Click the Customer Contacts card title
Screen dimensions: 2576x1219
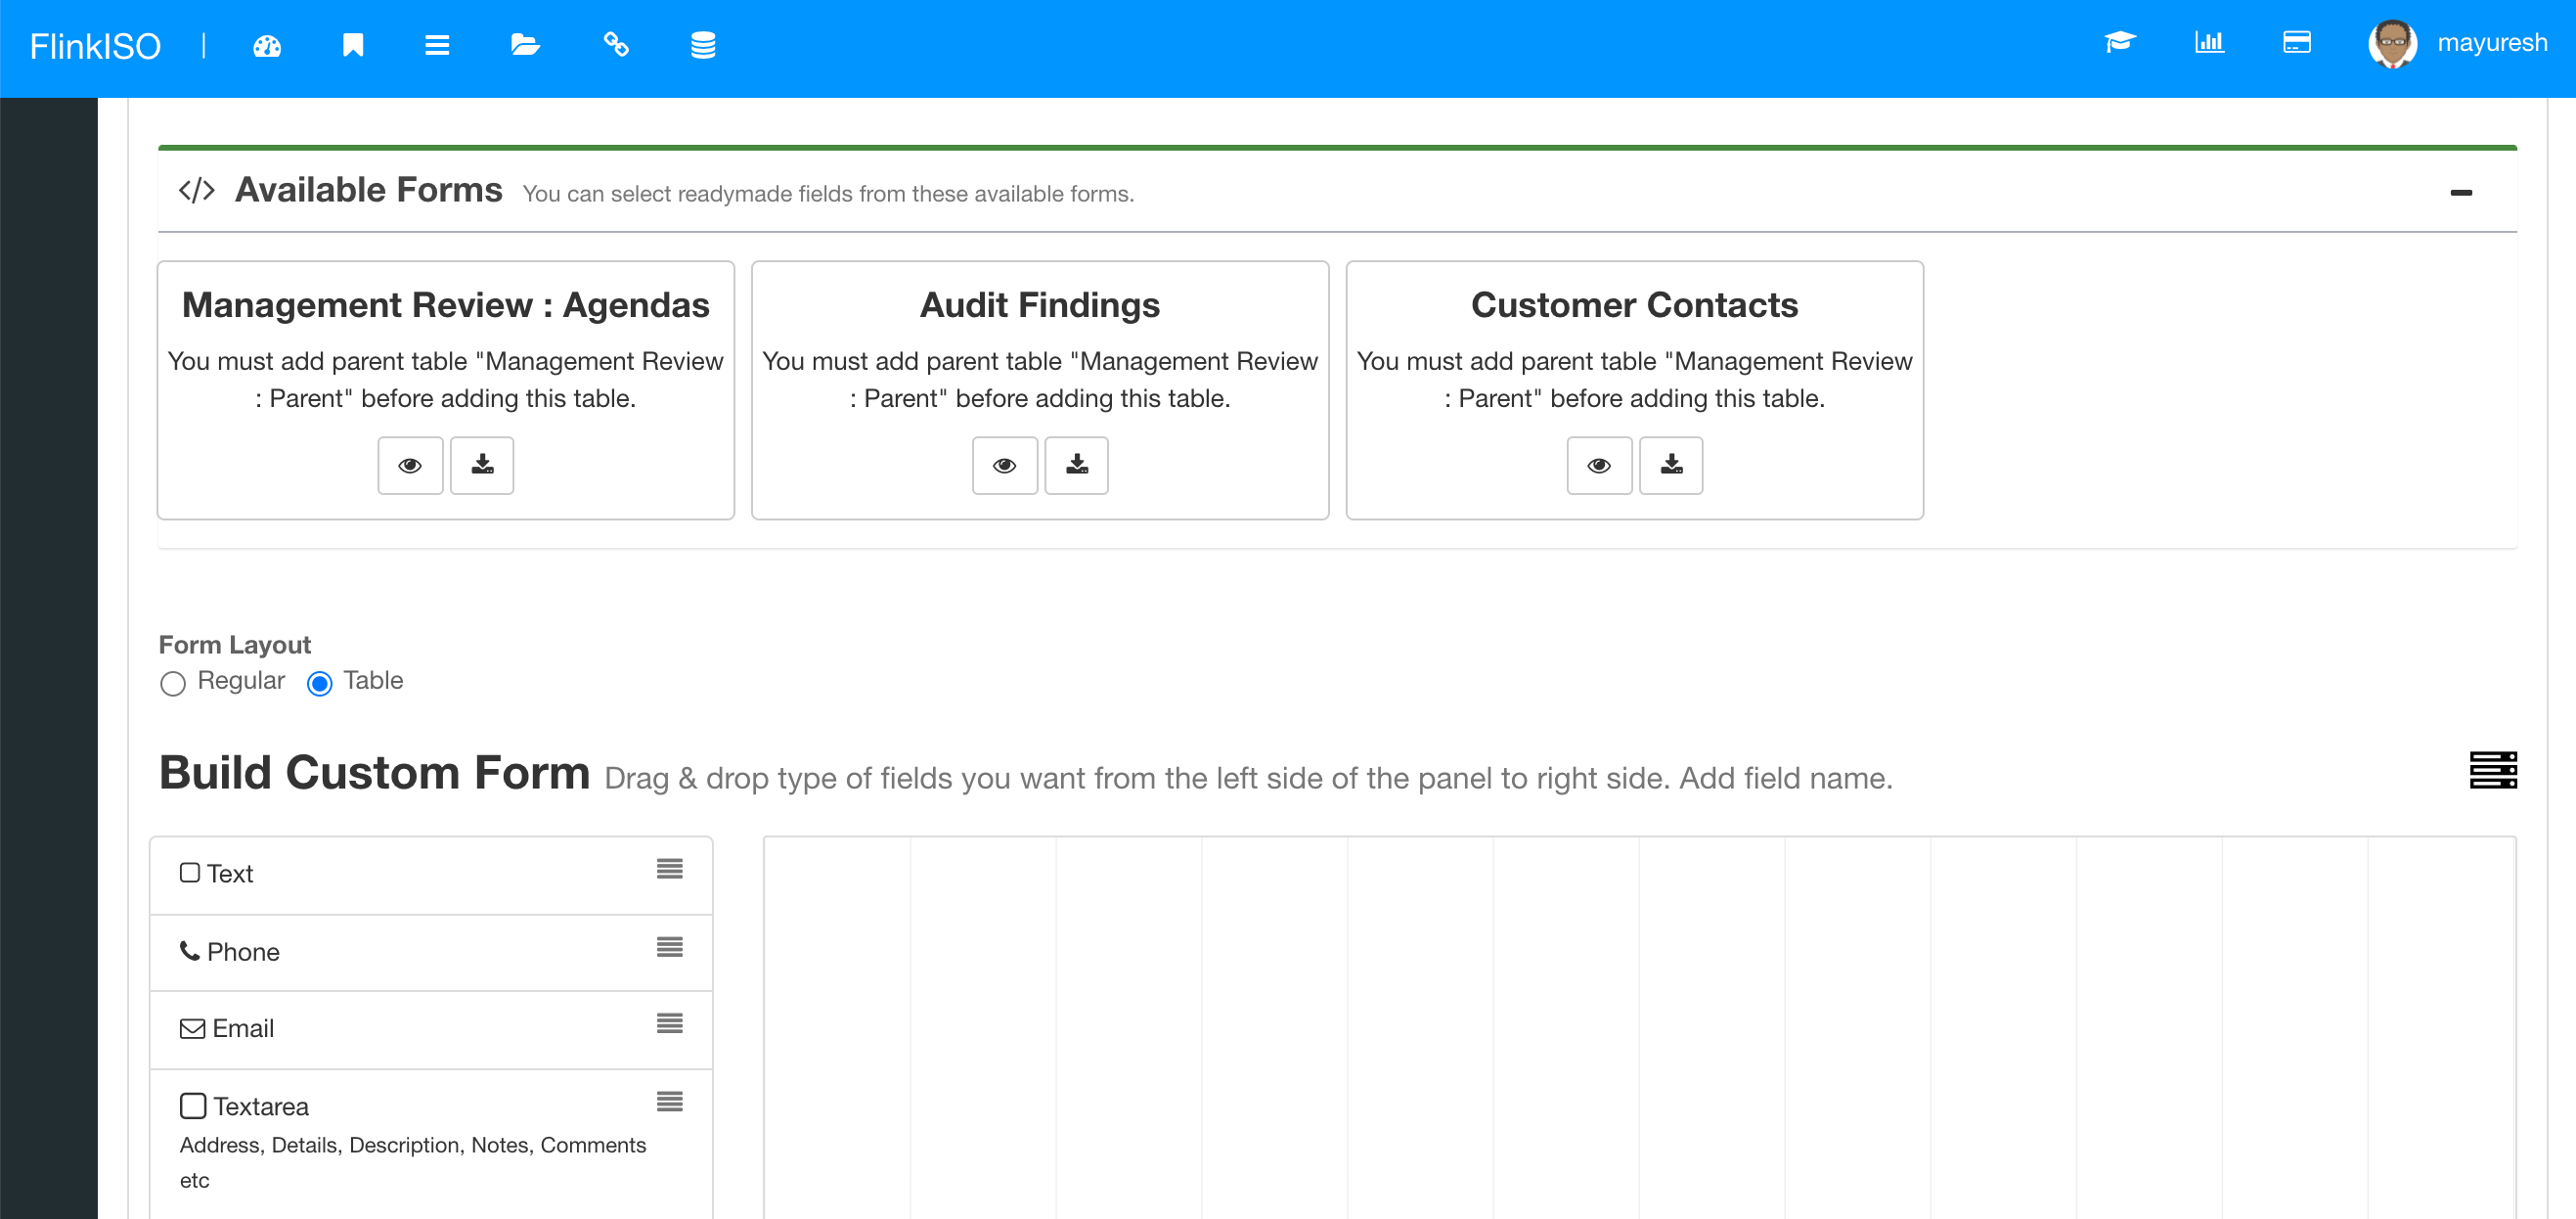point(1633,304)
